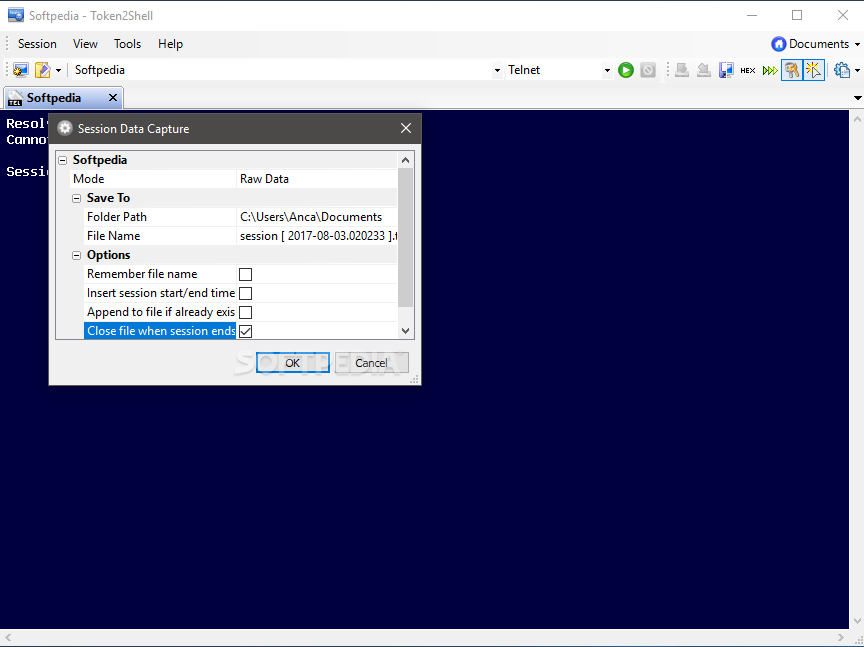Confirm with the OK button
The height and width of the screenshot is (647, 864).
click(x=293, y=363)
